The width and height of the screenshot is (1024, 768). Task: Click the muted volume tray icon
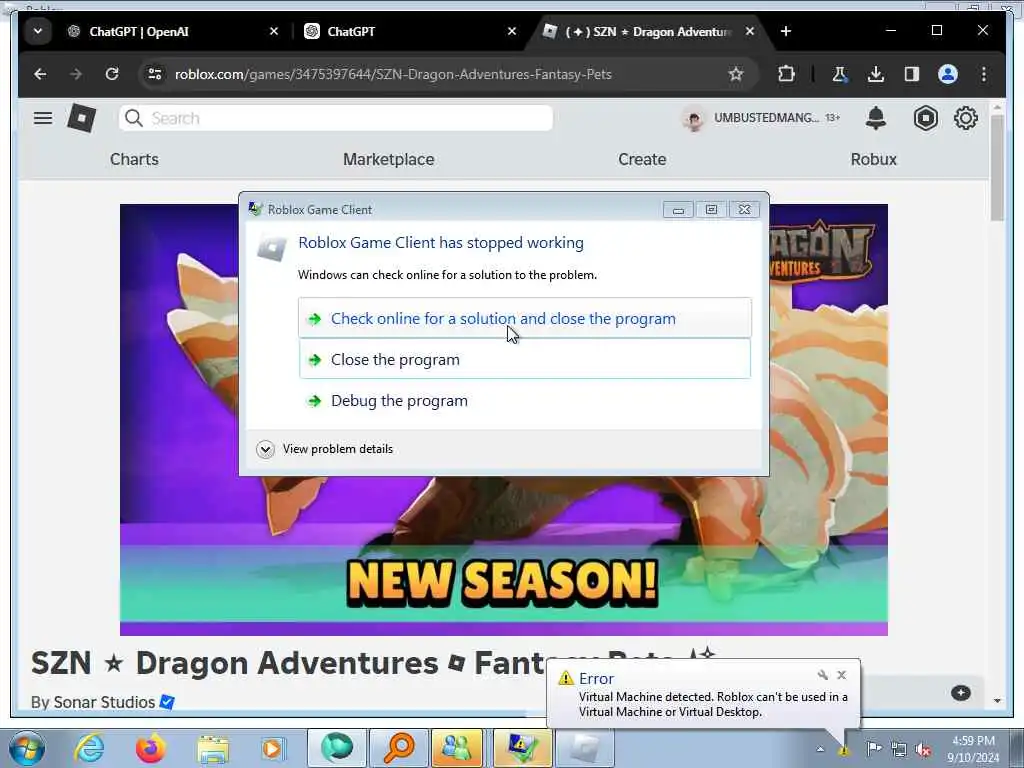(923, 749)
